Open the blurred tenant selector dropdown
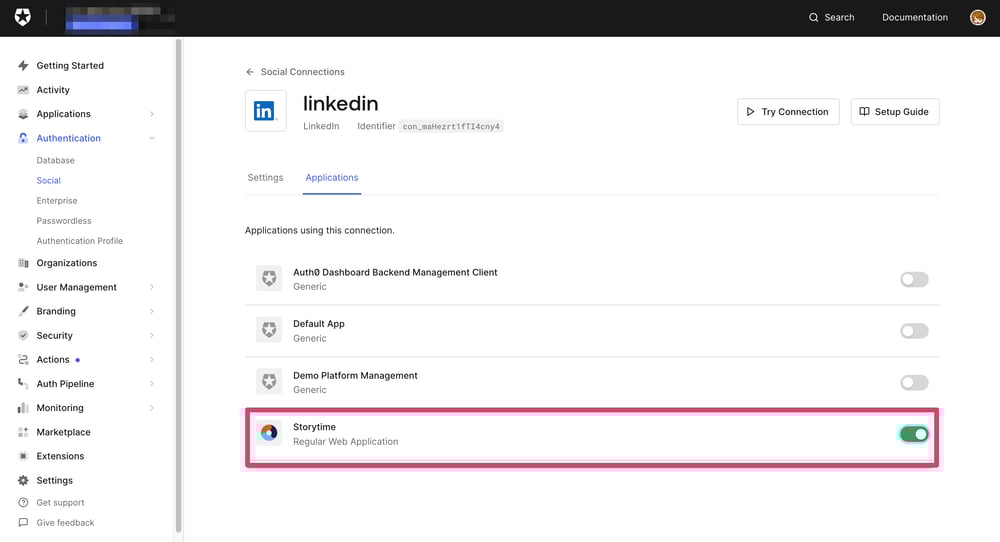 [x=120, y=18]
